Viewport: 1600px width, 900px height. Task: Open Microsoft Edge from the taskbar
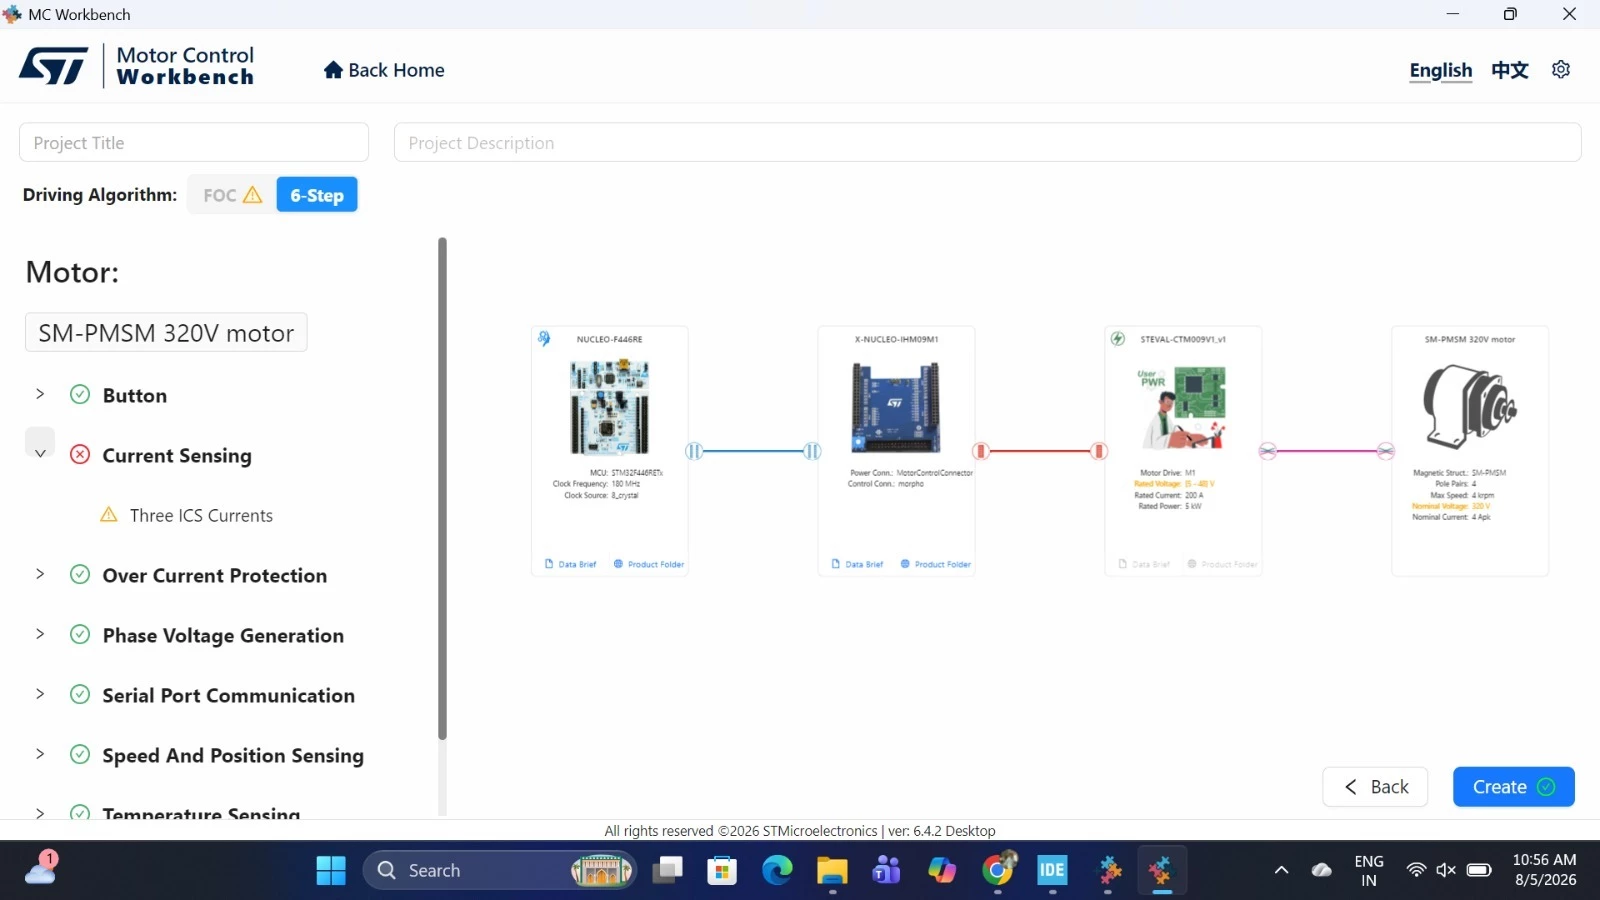coord(777,870)
